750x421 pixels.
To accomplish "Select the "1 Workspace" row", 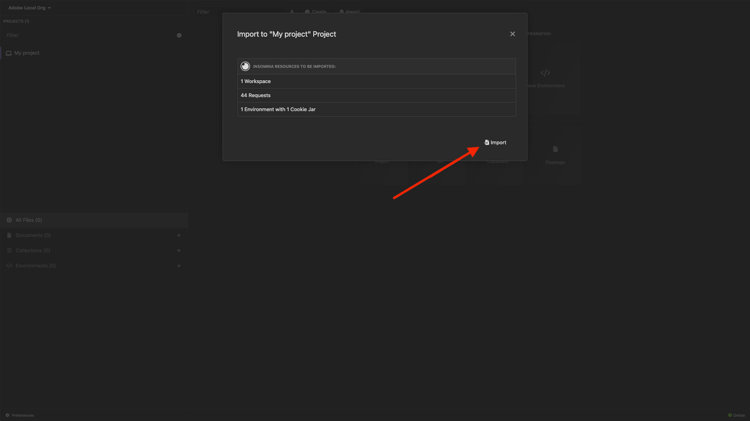I will [376, 81].
